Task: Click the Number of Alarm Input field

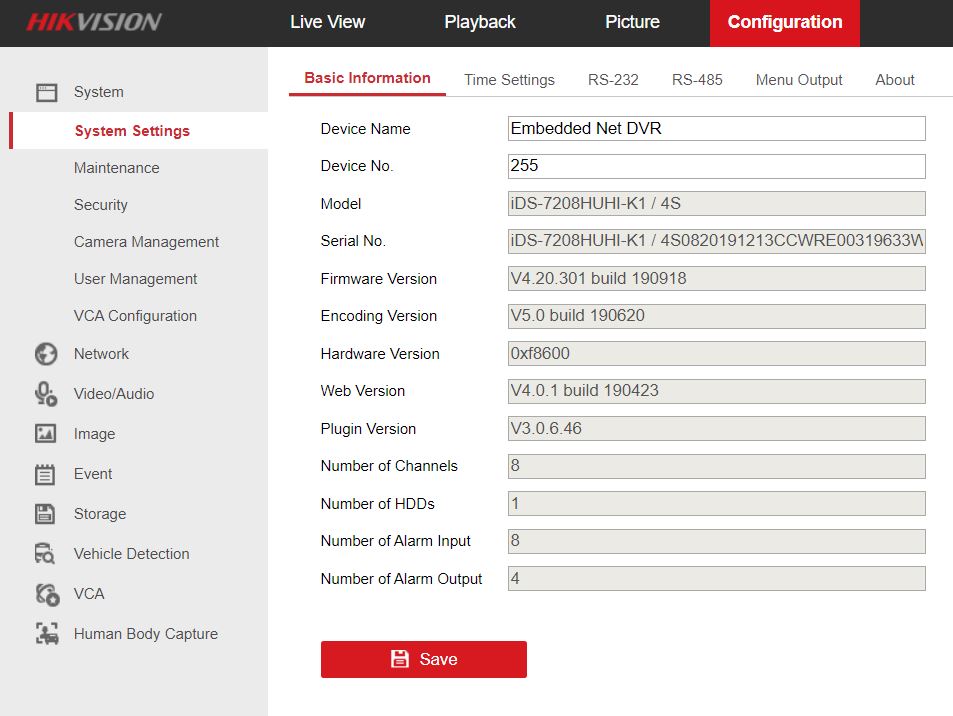Action: 717,541
